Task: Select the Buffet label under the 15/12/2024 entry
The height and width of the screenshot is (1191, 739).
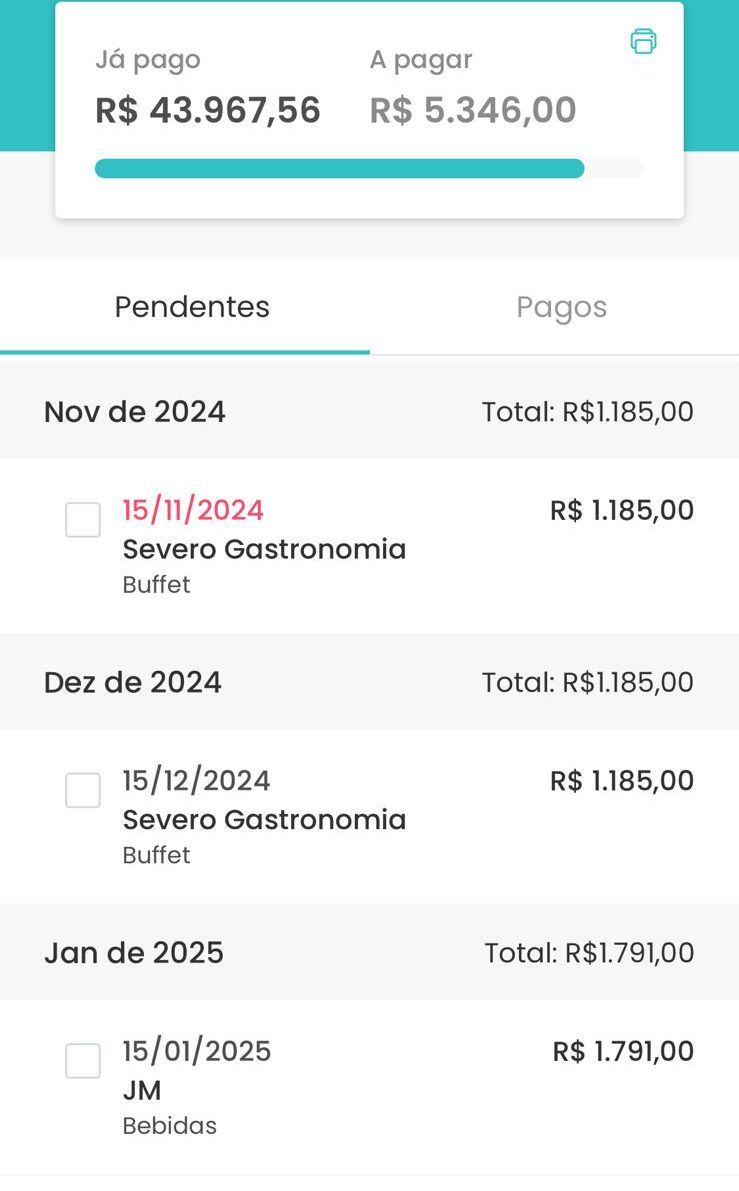Action: coord(156,855)
